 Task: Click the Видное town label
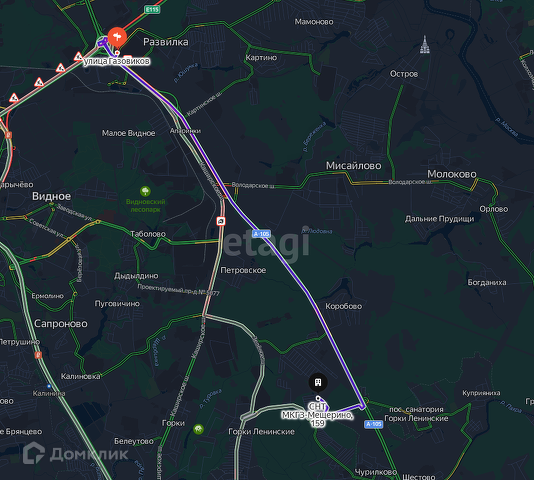coord(51,196)
